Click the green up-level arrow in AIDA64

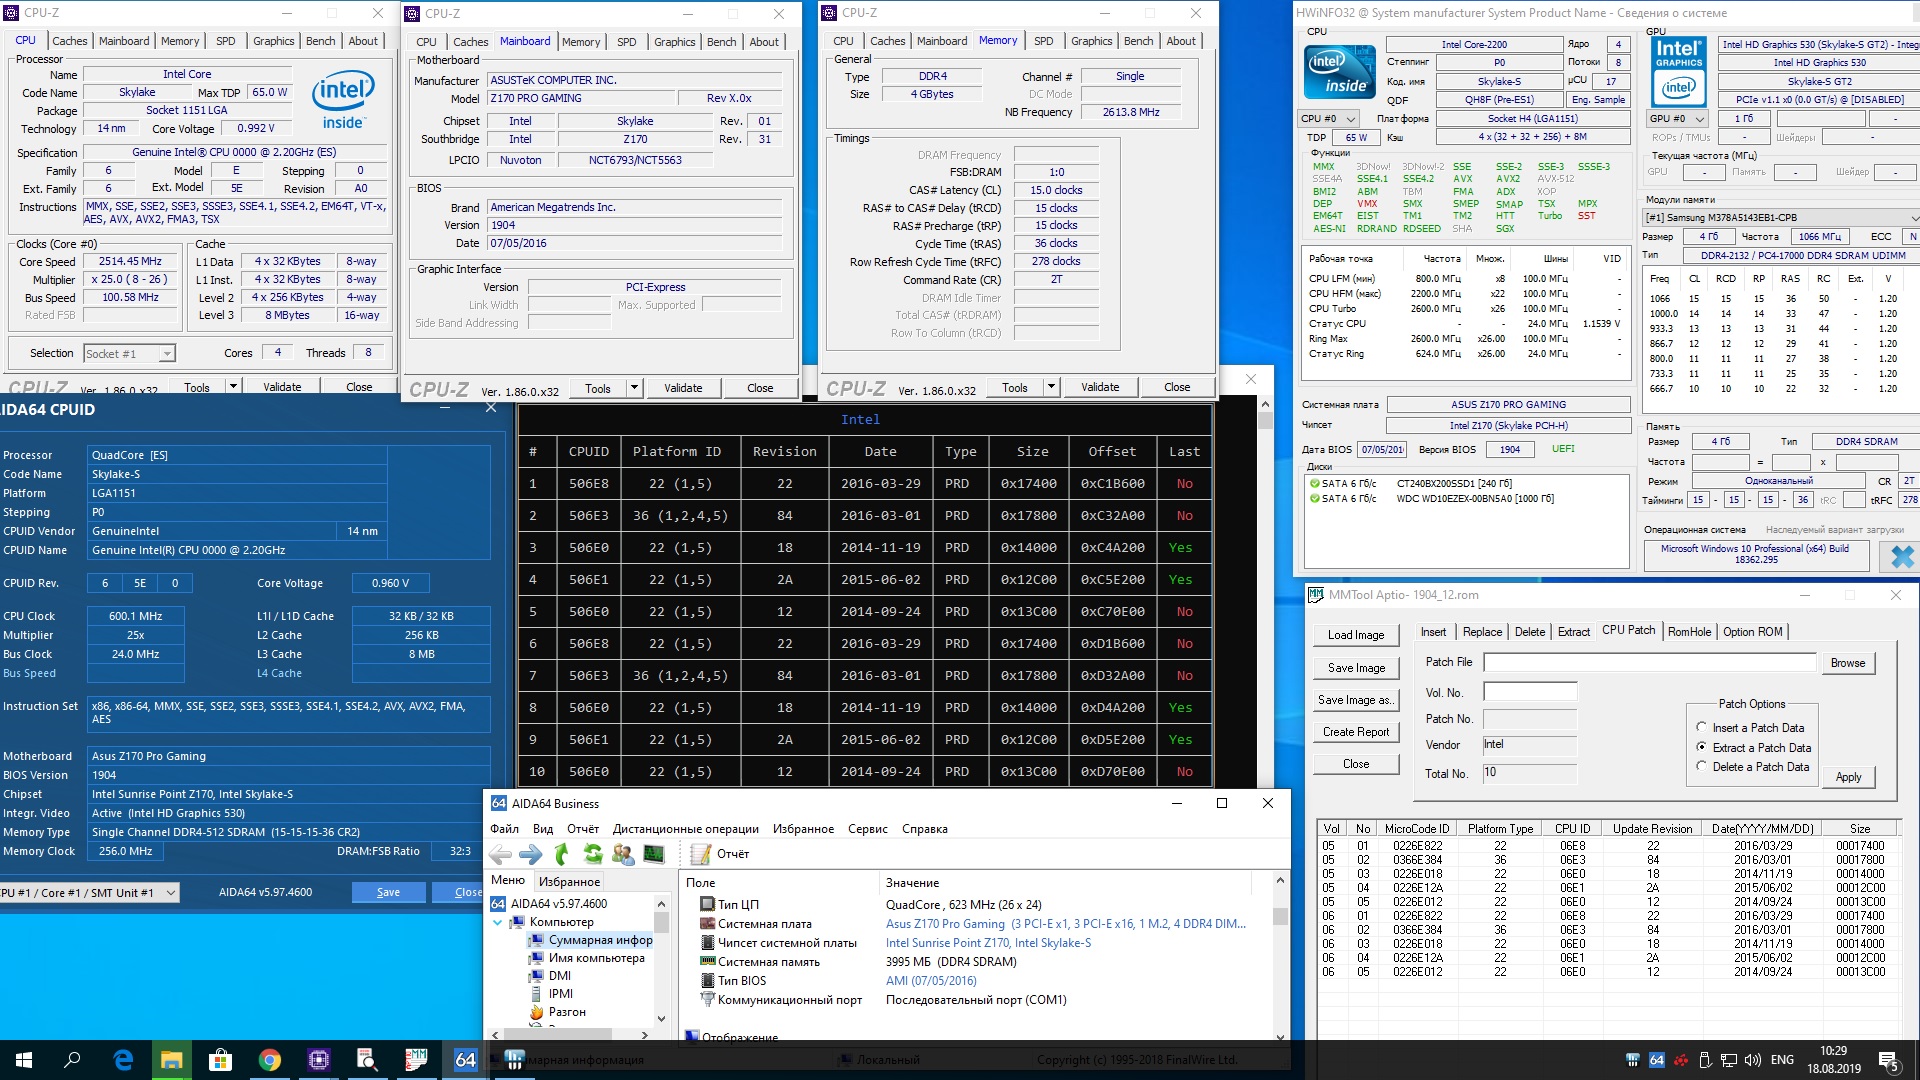562,854
